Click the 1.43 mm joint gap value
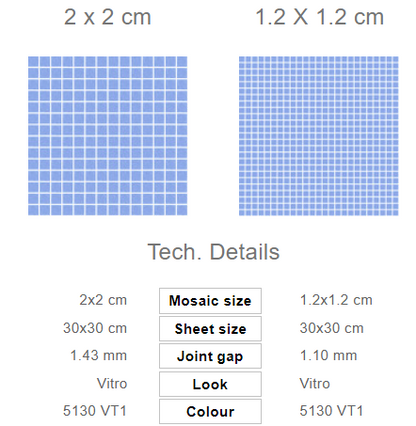 [x=98, y=355]
